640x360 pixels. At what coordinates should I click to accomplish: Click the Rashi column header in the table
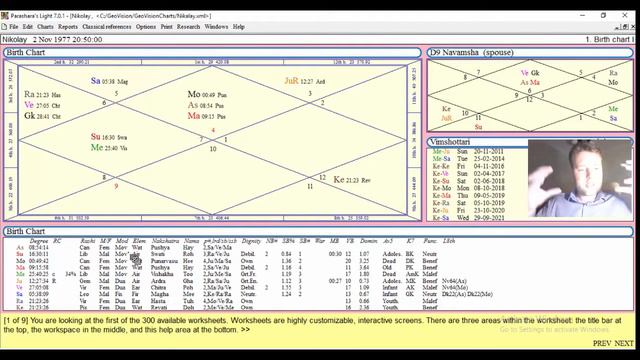(x=87, y=241)
